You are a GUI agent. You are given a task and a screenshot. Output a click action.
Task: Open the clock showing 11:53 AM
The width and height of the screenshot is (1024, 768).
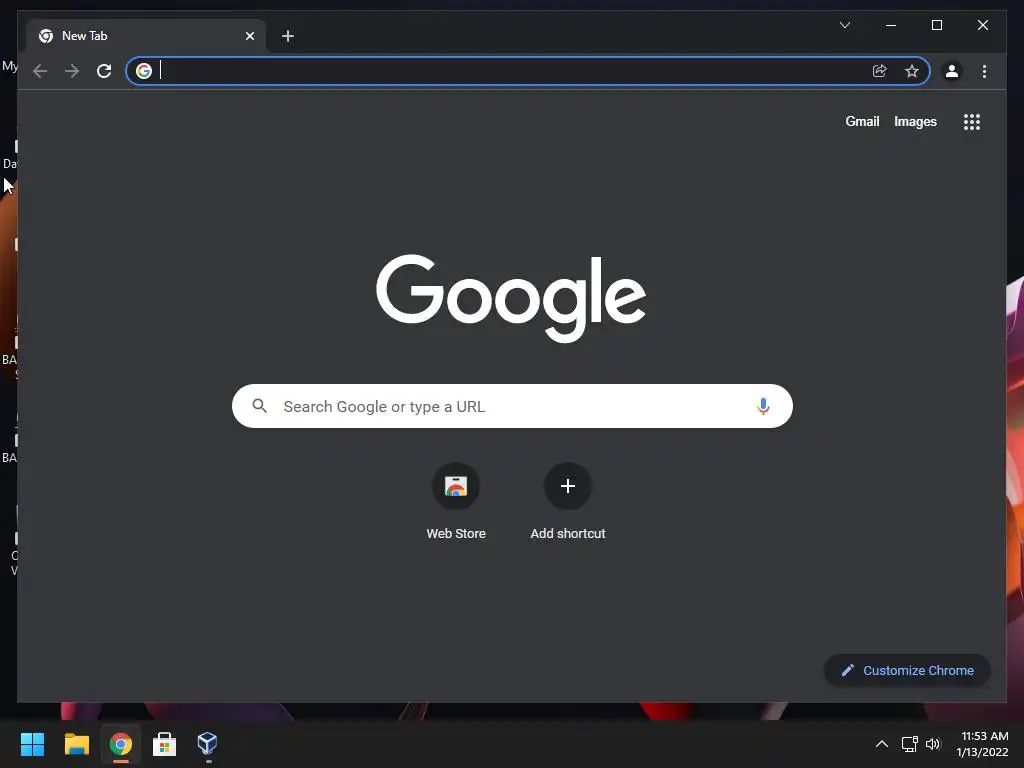click(x=982, y=744)
